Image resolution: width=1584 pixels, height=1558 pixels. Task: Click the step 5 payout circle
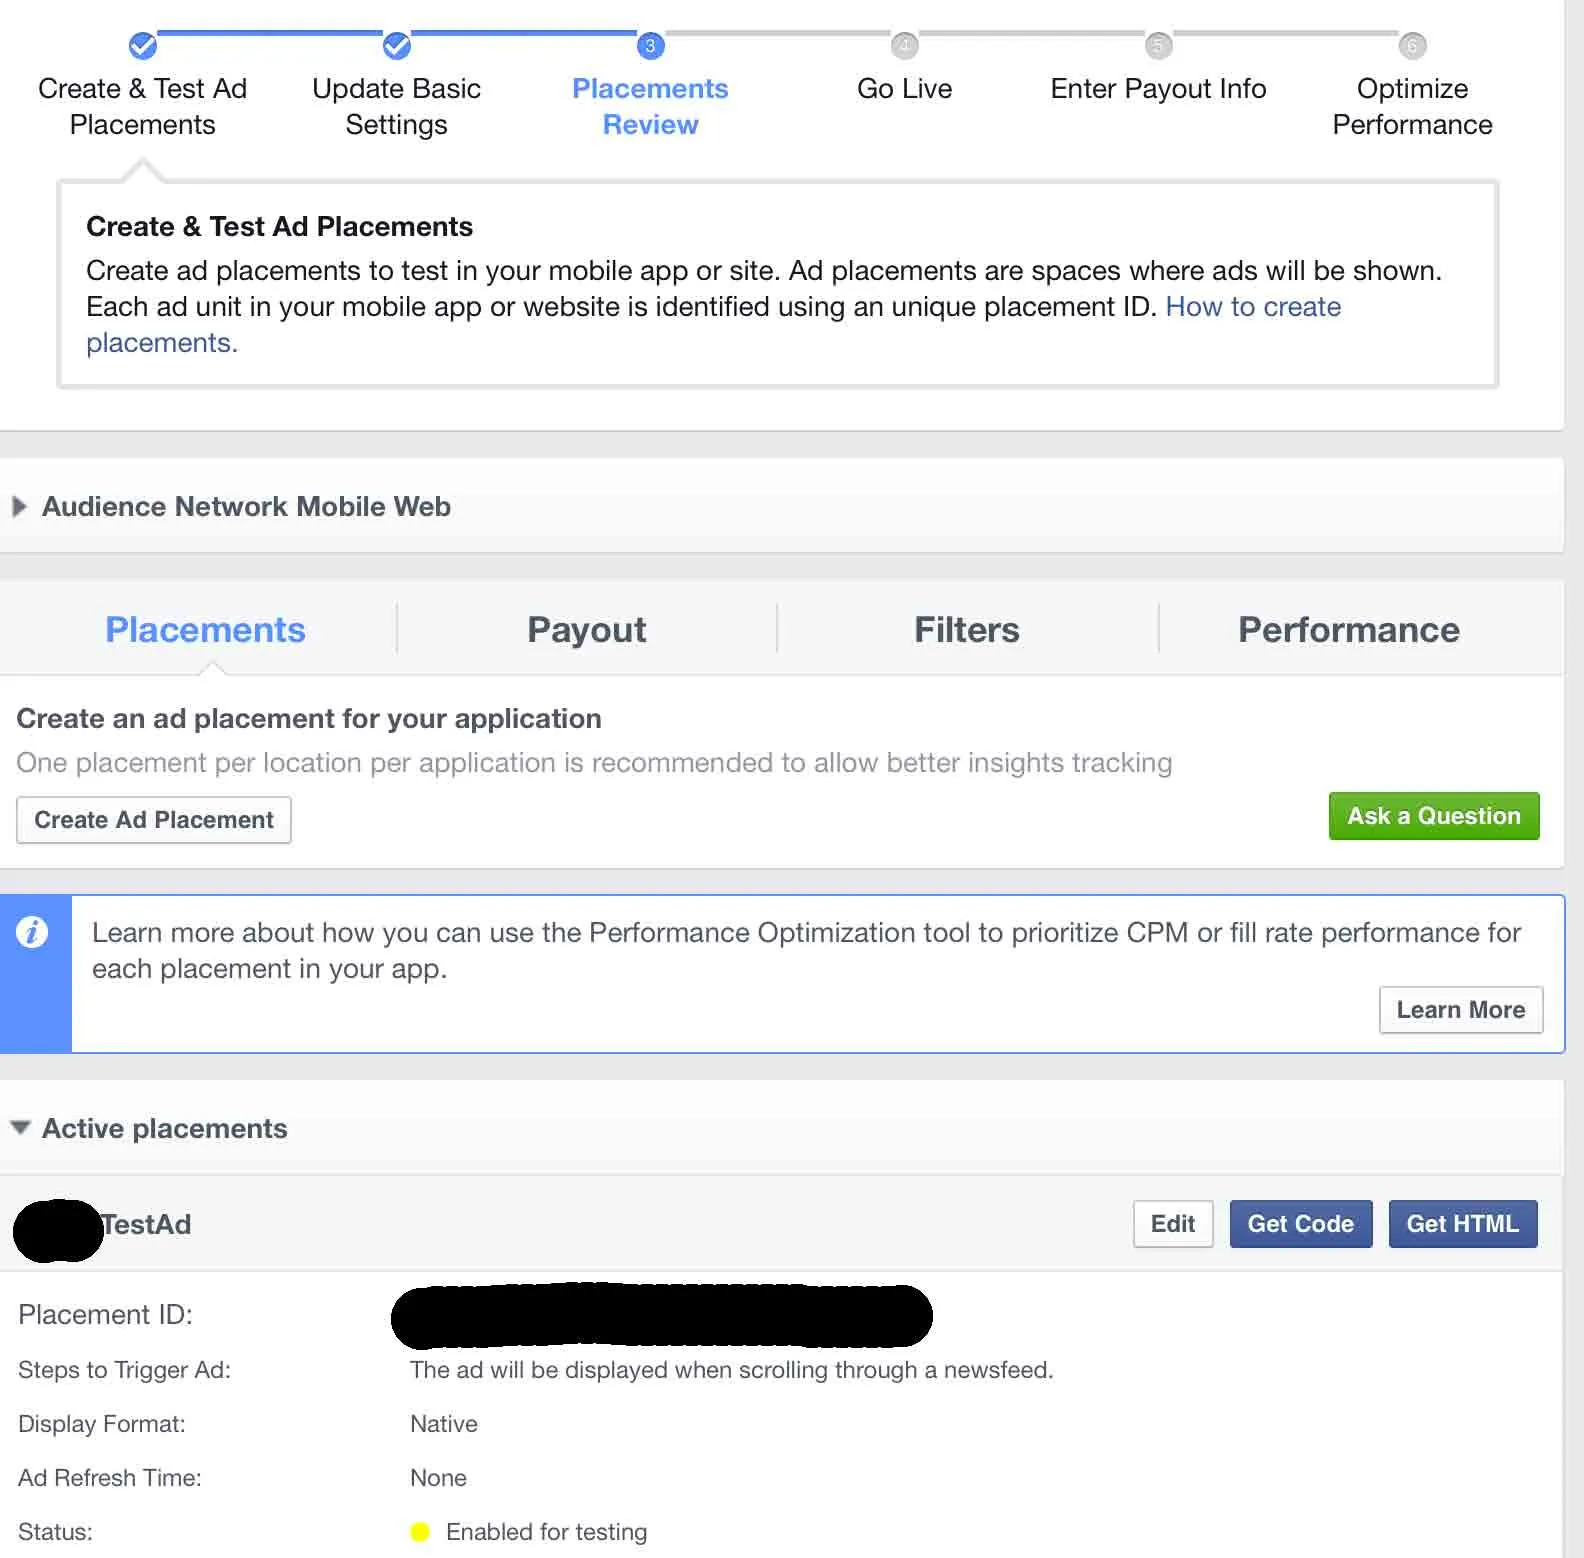(x=1158, y=45)
